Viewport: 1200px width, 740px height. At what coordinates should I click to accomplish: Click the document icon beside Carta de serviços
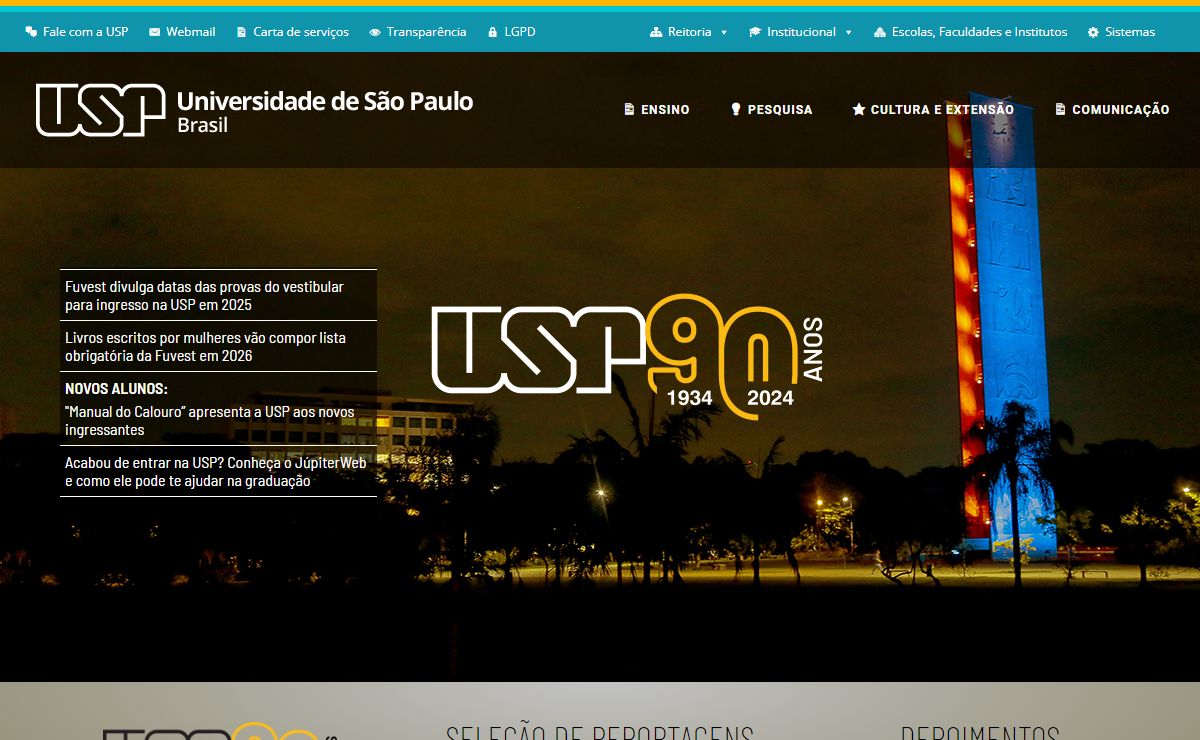(x=241, y=32)
